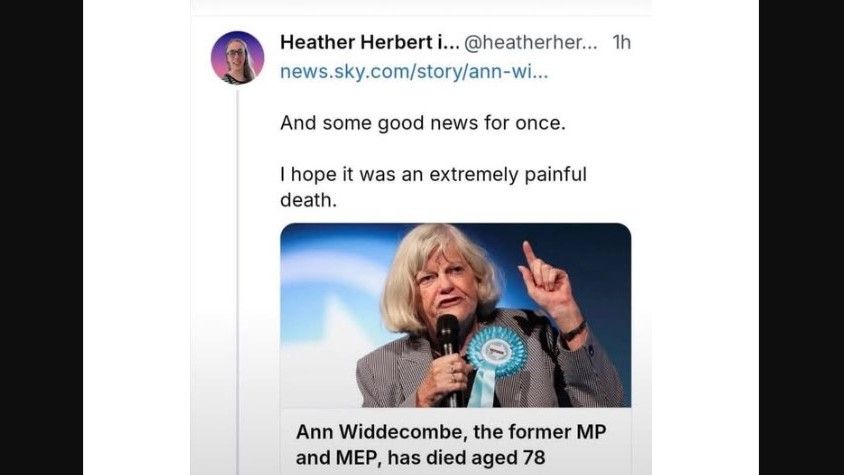Open the article preview image
The height and width of the screenshot is (475, 844).
455,315
